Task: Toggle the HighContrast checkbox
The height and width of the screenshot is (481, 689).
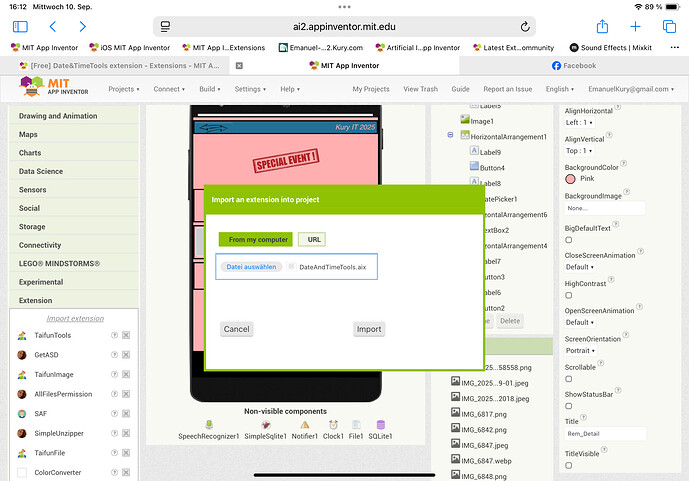Action: [x=569, y=296]
